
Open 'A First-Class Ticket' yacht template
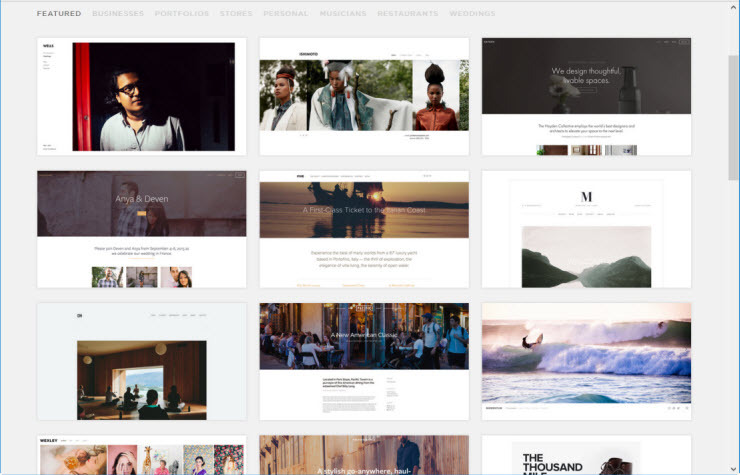point(364,229)
